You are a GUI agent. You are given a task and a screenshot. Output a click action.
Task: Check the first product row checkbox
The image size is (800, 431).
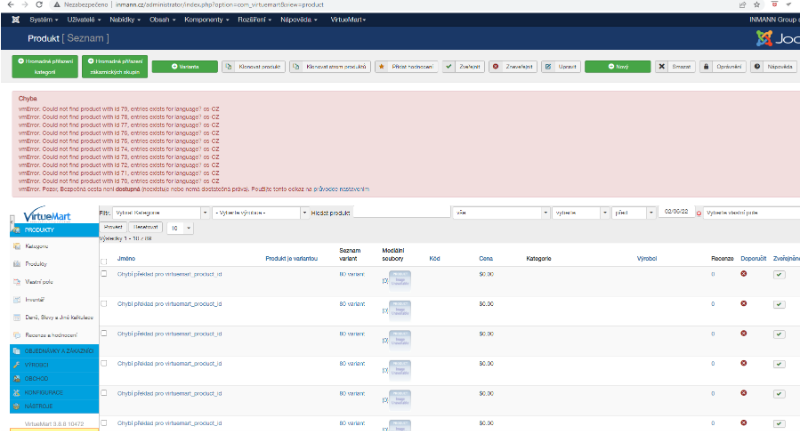[x=104, y=273]
